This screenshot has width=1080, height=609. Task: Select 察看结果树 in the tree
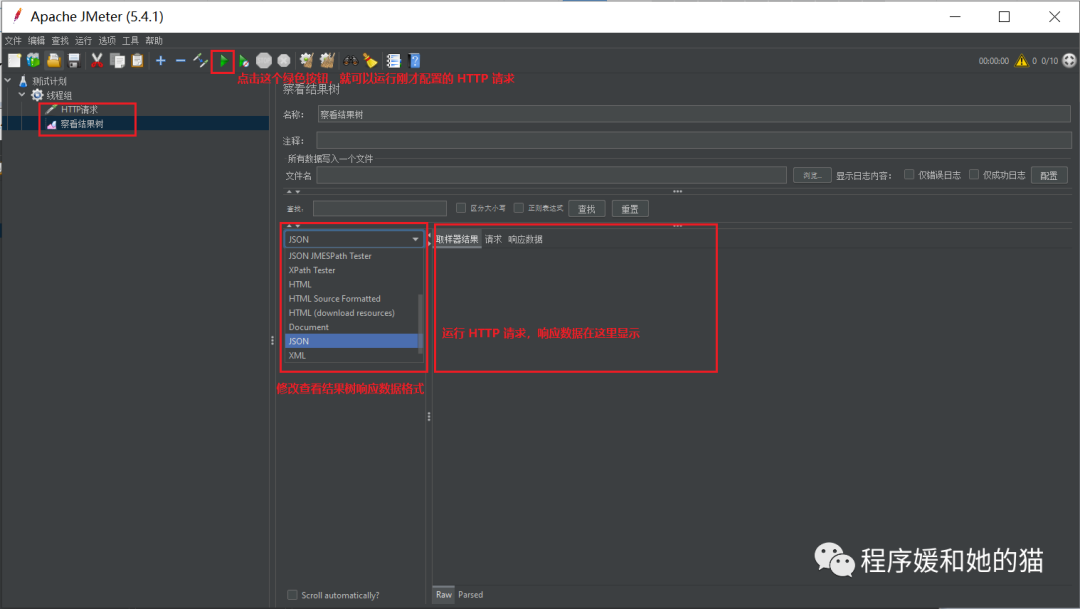(81, 124)
